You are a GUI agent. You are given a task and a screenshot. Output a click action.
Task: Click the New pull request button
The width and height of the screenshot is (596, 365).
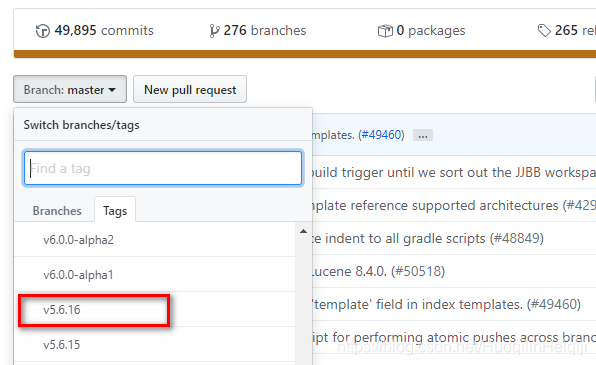pyautogui.click(x=190, y=89)
